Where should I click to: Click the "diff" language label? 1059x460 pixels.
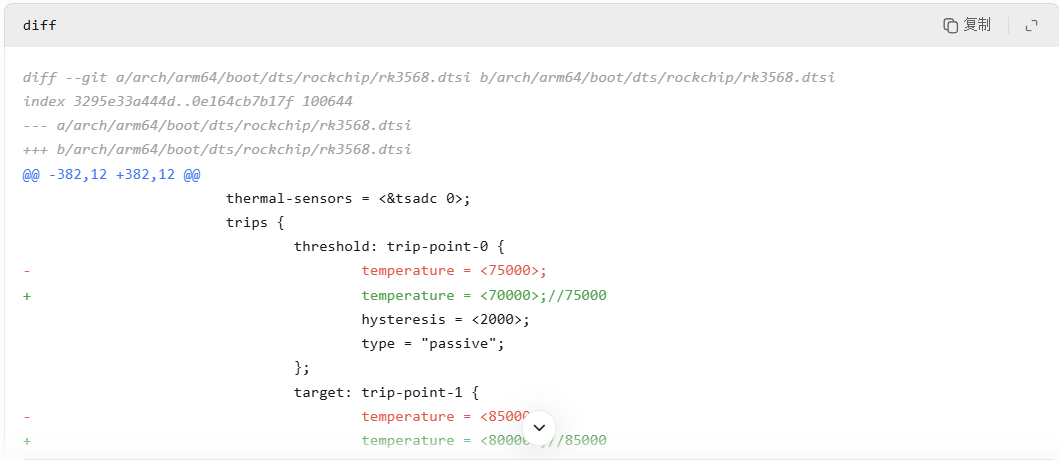tap(40, 25)
